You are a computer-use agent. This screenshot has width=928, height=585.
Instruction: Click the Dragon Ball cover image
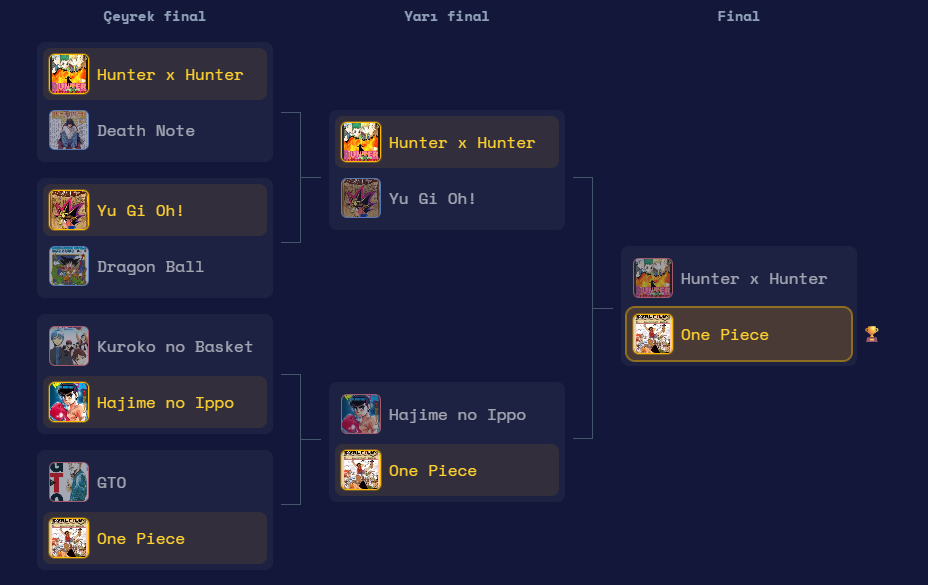pyautogui.click(x=69, y=266)
